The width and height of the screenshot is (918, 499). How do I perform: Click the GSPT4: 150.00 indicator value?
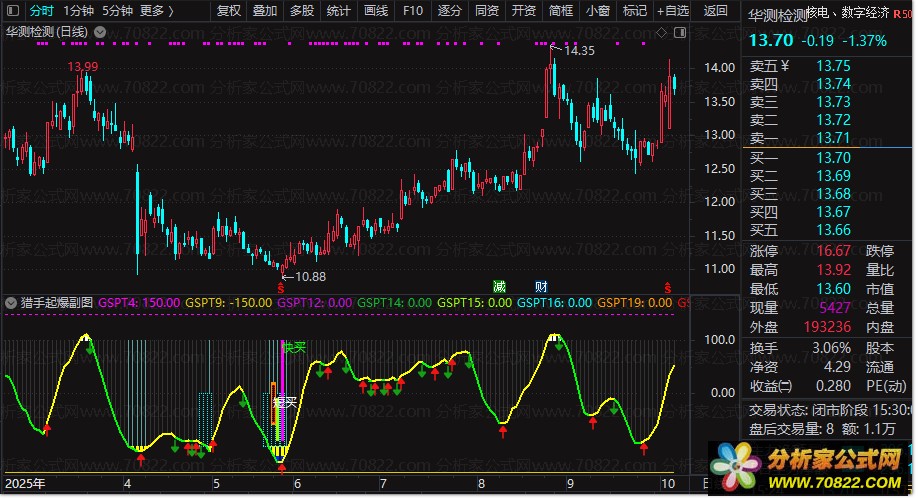coord(139,303)
